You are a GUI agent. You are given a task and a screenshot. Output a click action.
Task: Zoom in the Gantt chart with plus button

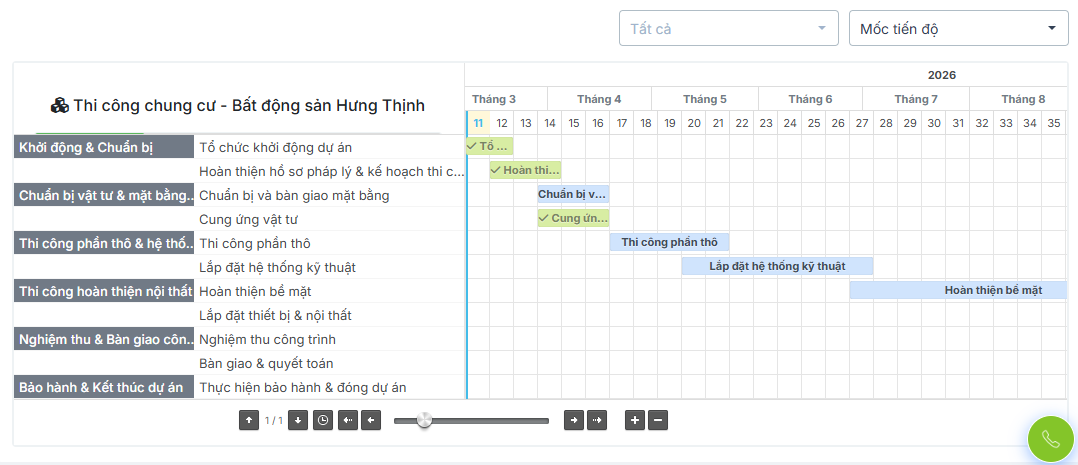pyautogui.click(x=635, y=420)
